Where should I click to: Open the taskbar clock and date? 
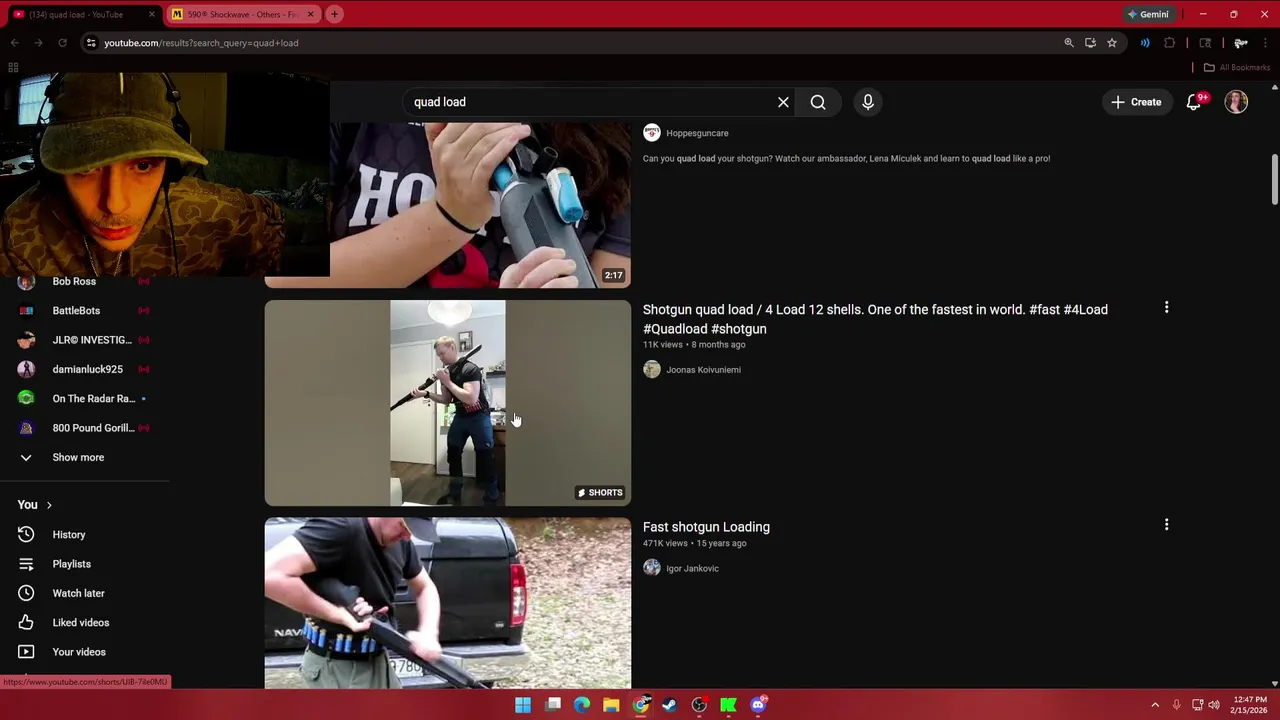point(1250,705)
